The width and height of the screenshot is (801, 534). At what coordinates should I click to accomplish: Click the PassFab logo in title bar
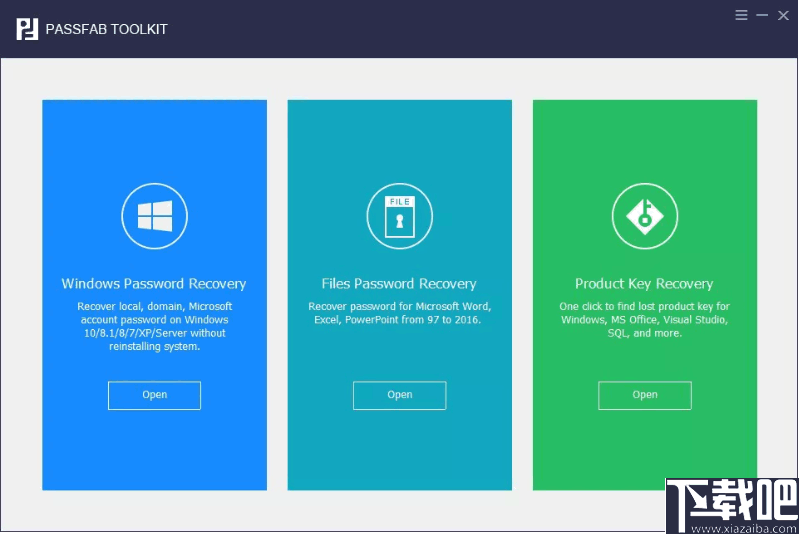[x=27, y=29]
